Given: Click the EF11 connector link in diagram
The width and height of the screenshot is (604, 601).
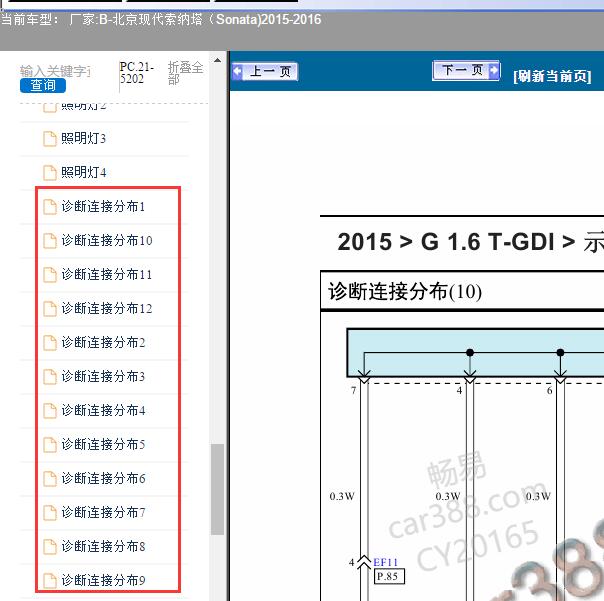Looking at the screenshot, I should (x=385, y=562).
